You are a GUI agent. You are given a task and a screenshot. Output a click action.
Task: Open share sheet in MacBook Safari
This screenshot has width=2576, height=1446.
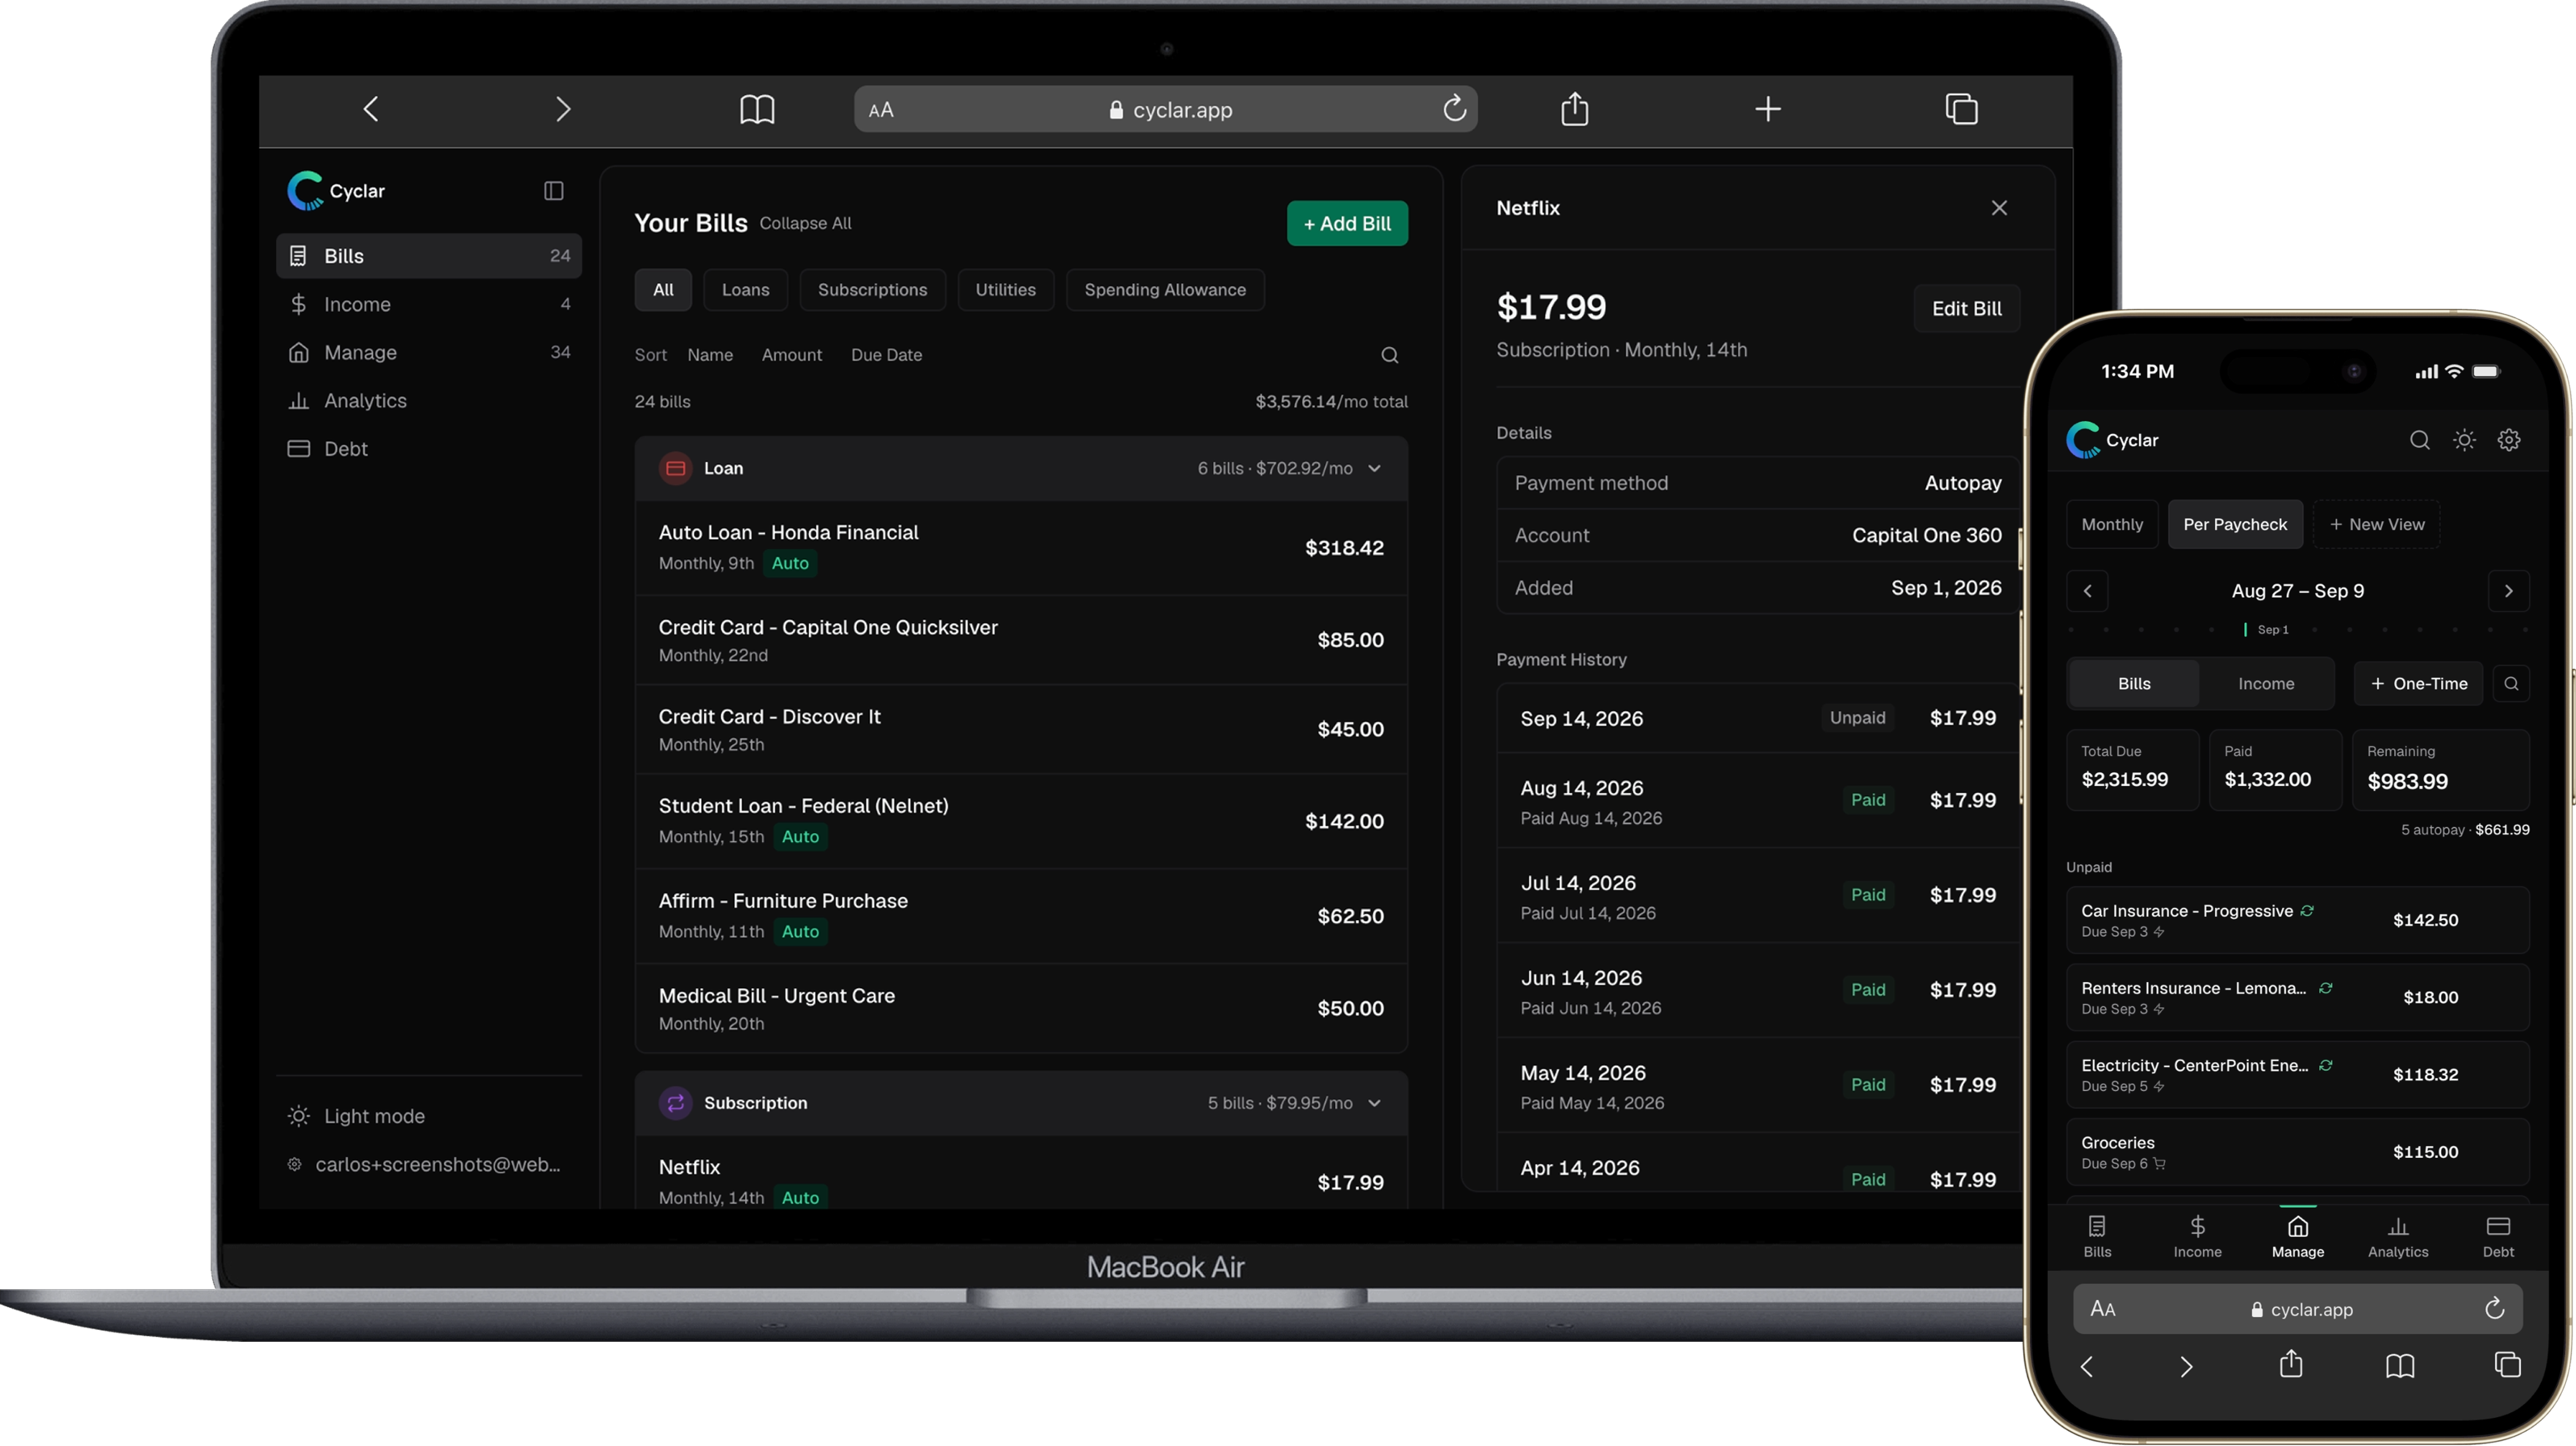(1574, 108)
